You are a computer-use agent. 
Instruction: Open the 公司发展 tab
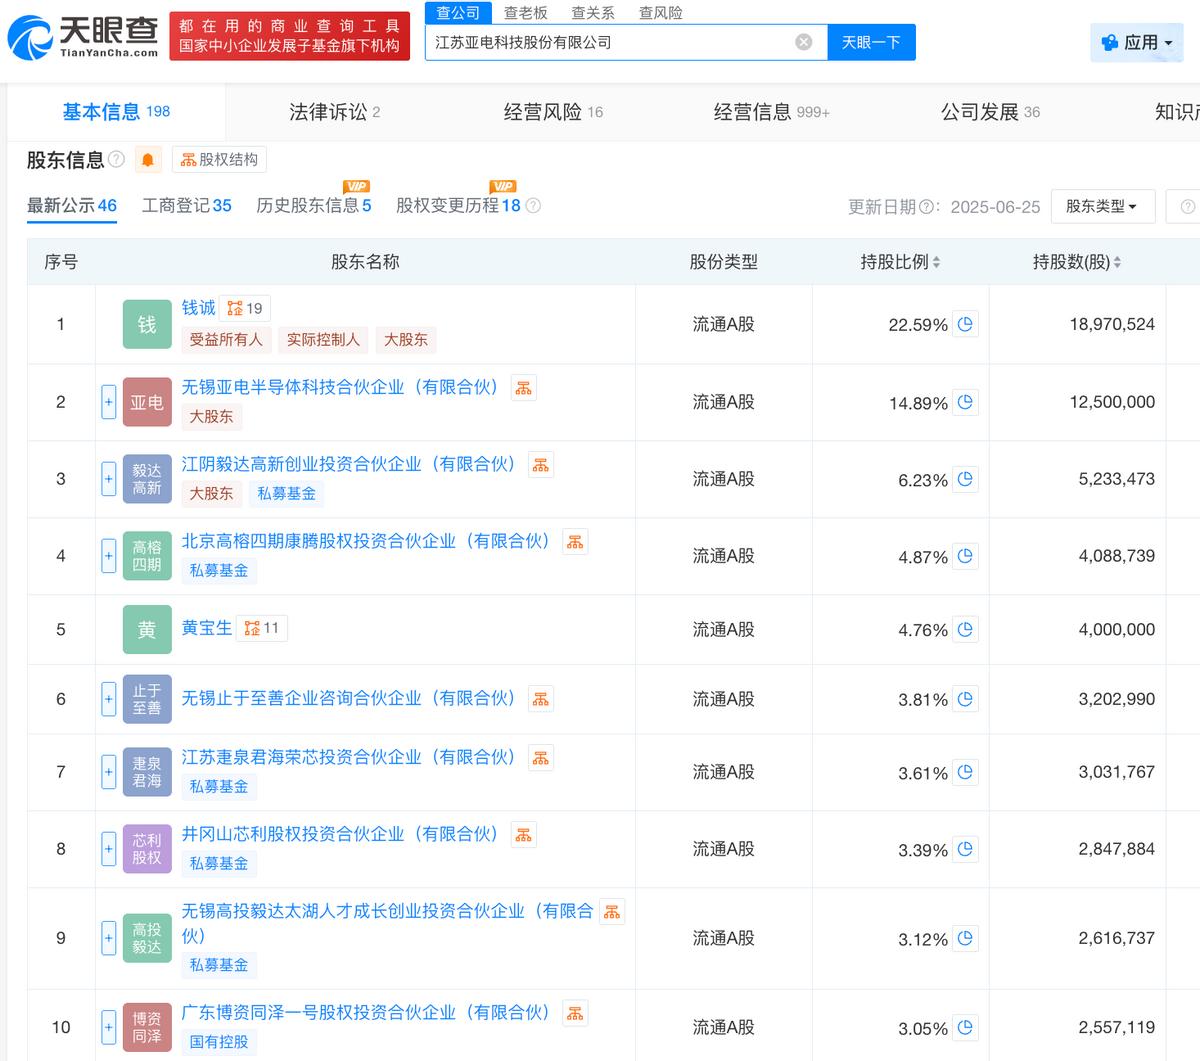(990, 112)
